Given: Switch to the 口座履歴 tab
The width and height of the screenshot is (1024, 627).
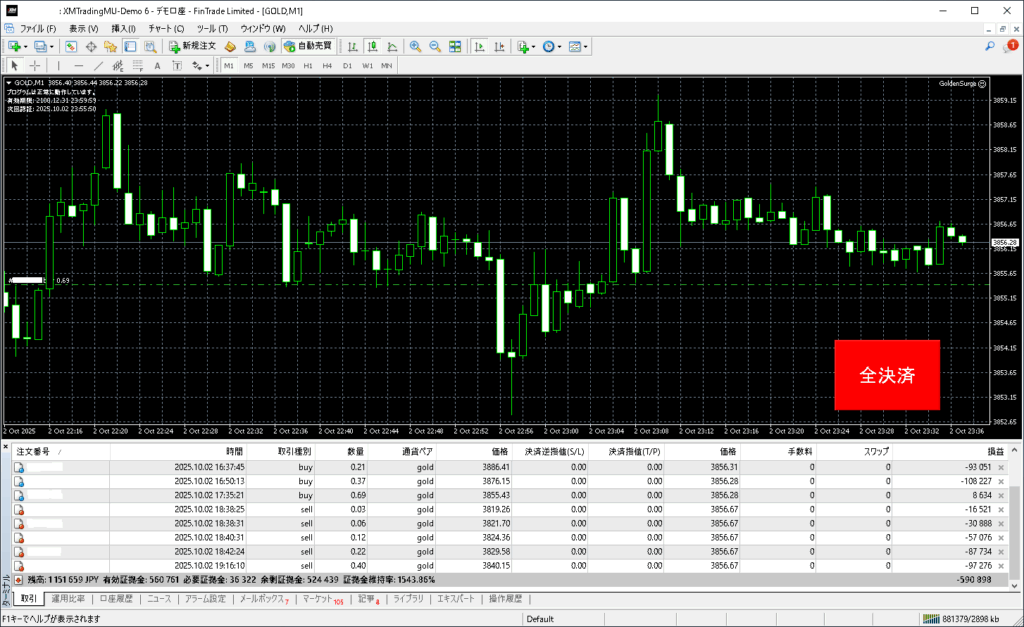Looking at the screenshot, I should coord(115,599).
